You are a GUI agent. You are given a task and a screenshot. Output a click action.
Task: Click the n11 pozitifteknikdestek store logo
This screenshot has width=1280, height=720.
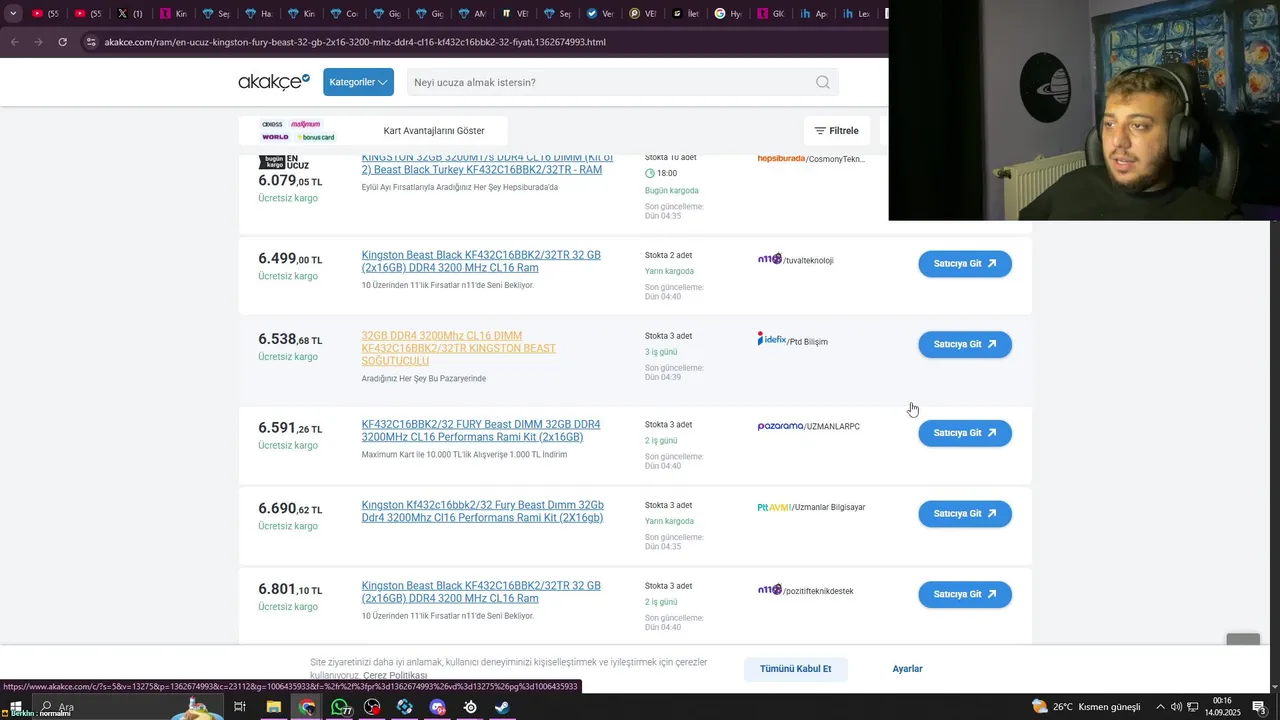coord(769,590)
